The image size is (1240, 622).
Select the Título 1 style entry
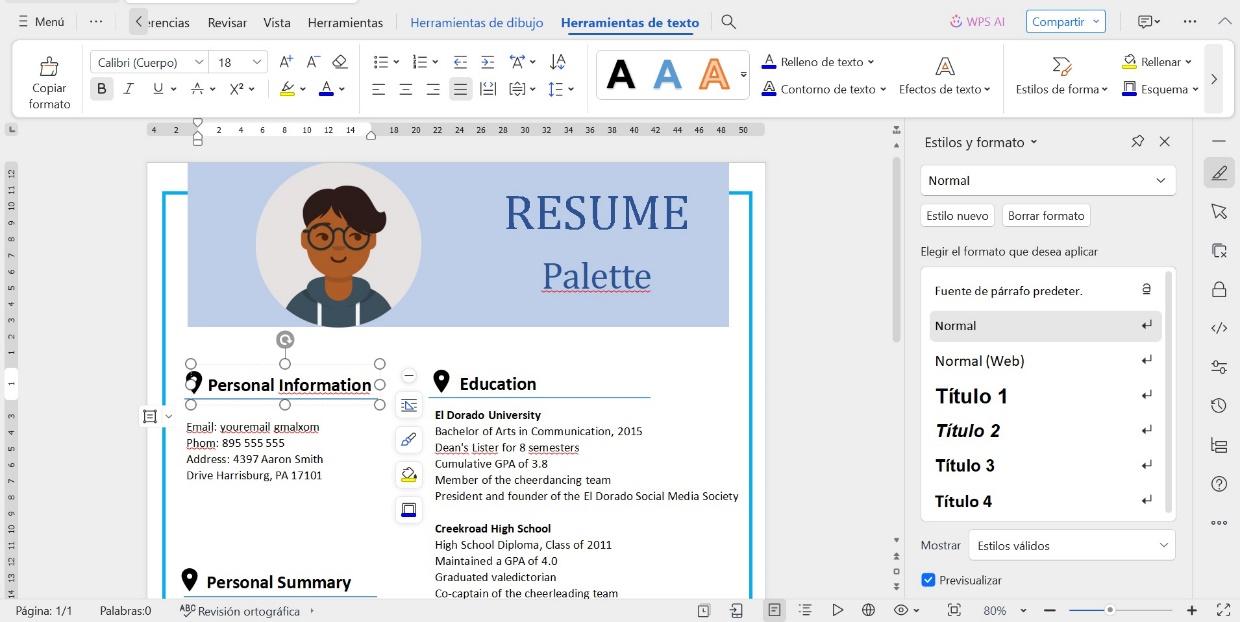click(970, 396)
